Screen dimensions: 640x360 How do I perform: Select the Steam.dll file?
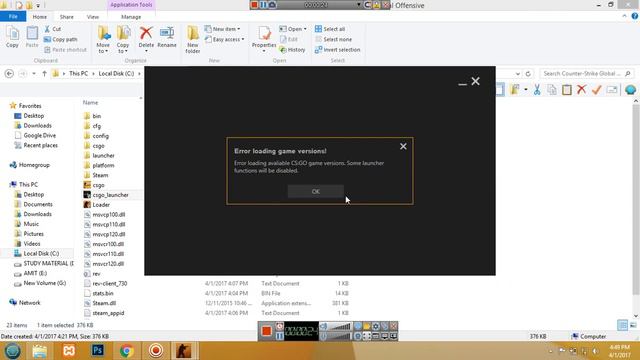(x=100, y=303)
